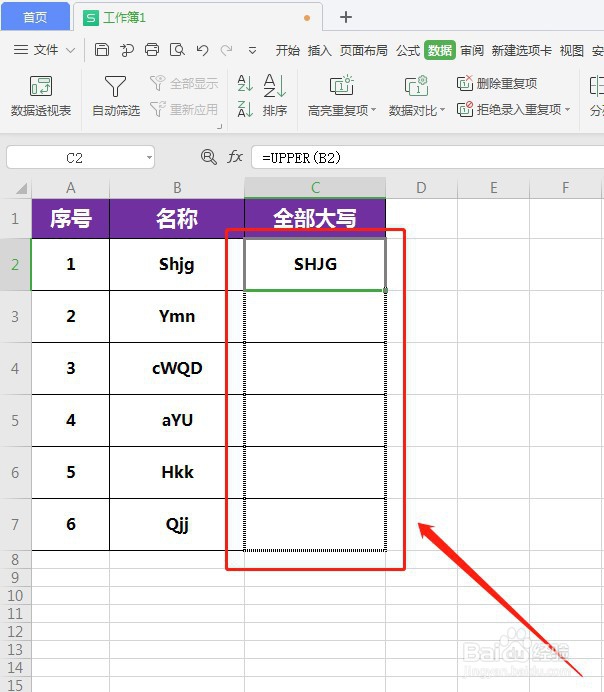Redo the last action
This screenshot has height=692, width=604.
pyautogui.click(x=227, y=50)
